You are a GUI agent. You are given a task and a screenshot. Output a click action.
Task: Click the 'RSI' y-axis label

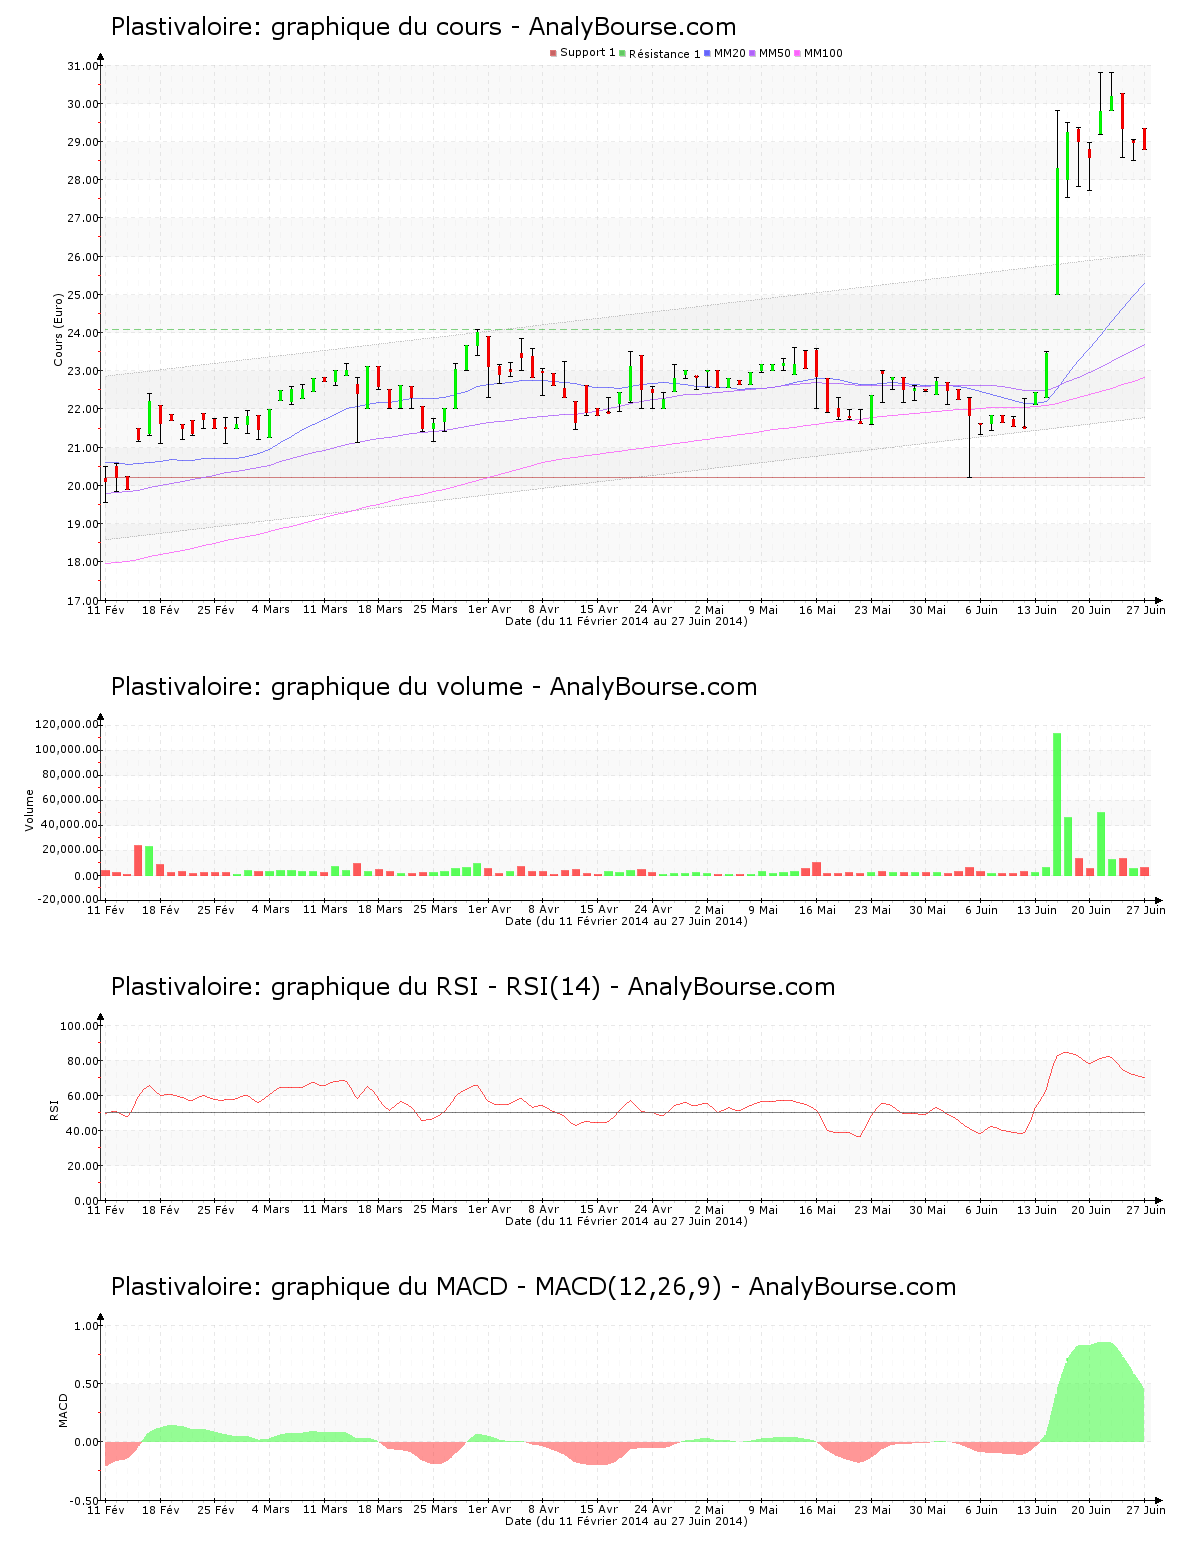pos(54,1110)
